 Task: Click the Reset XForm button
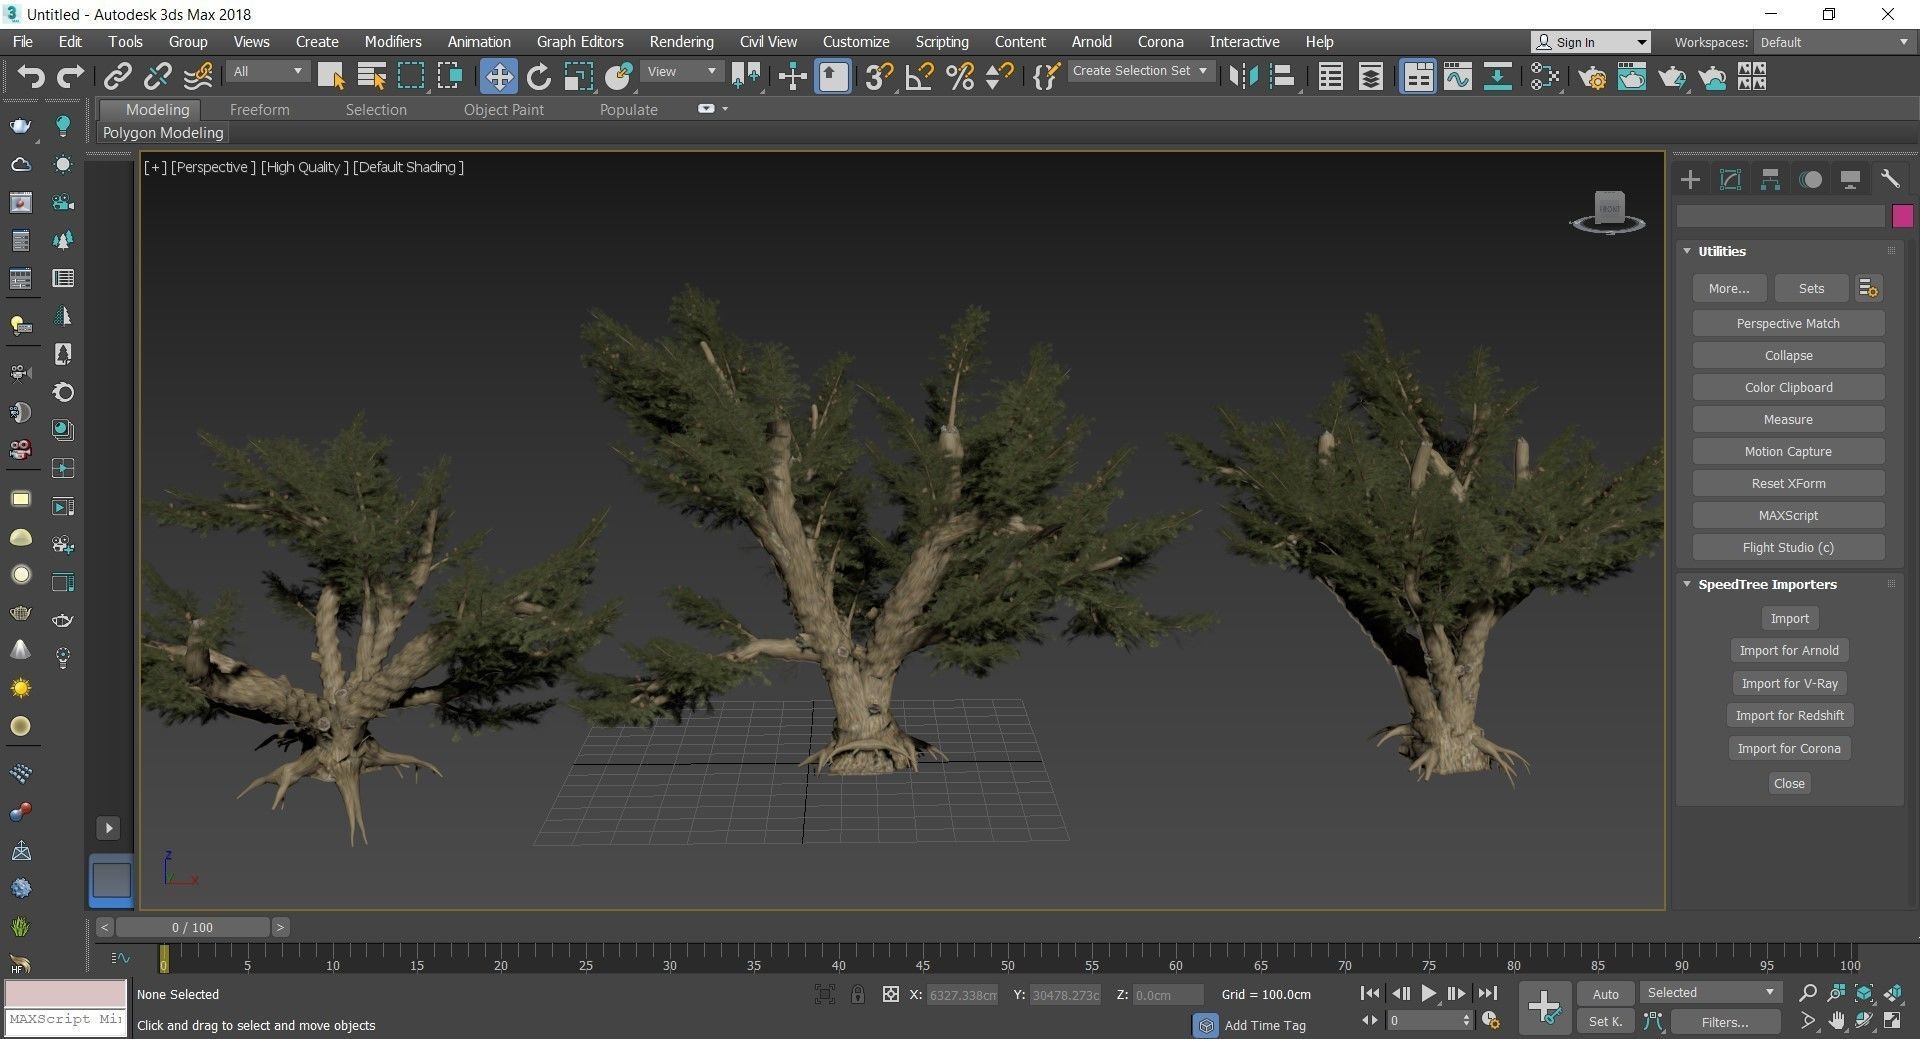(1788, 483)
